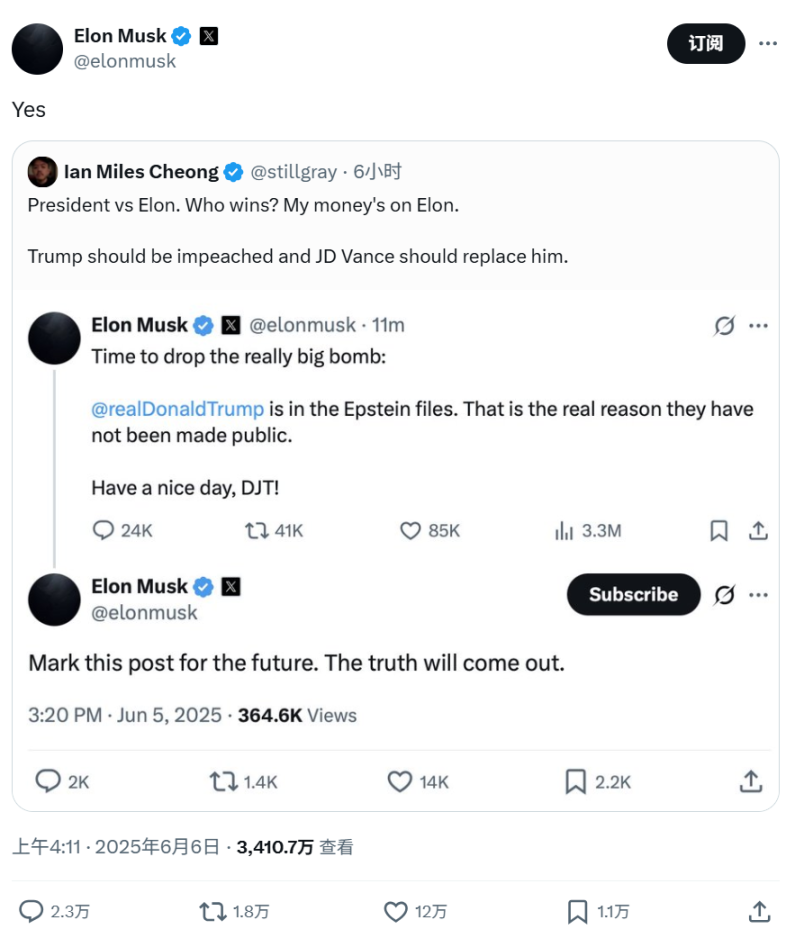Click the 2.2K bookmark icon

click(575, 781)
